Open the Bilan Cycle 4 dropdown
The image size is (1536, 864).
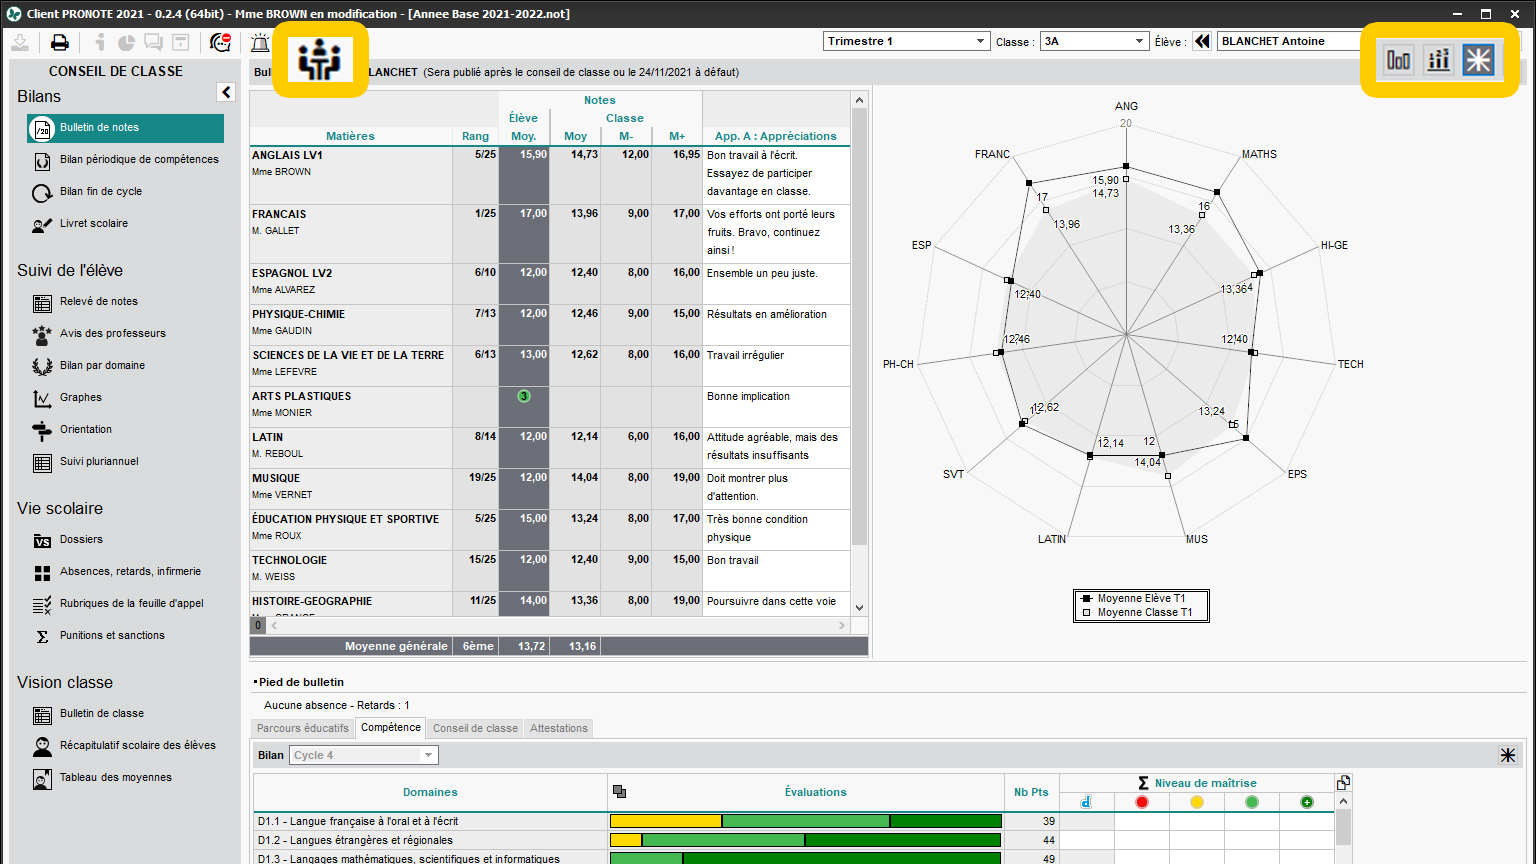tap(364, 755)
